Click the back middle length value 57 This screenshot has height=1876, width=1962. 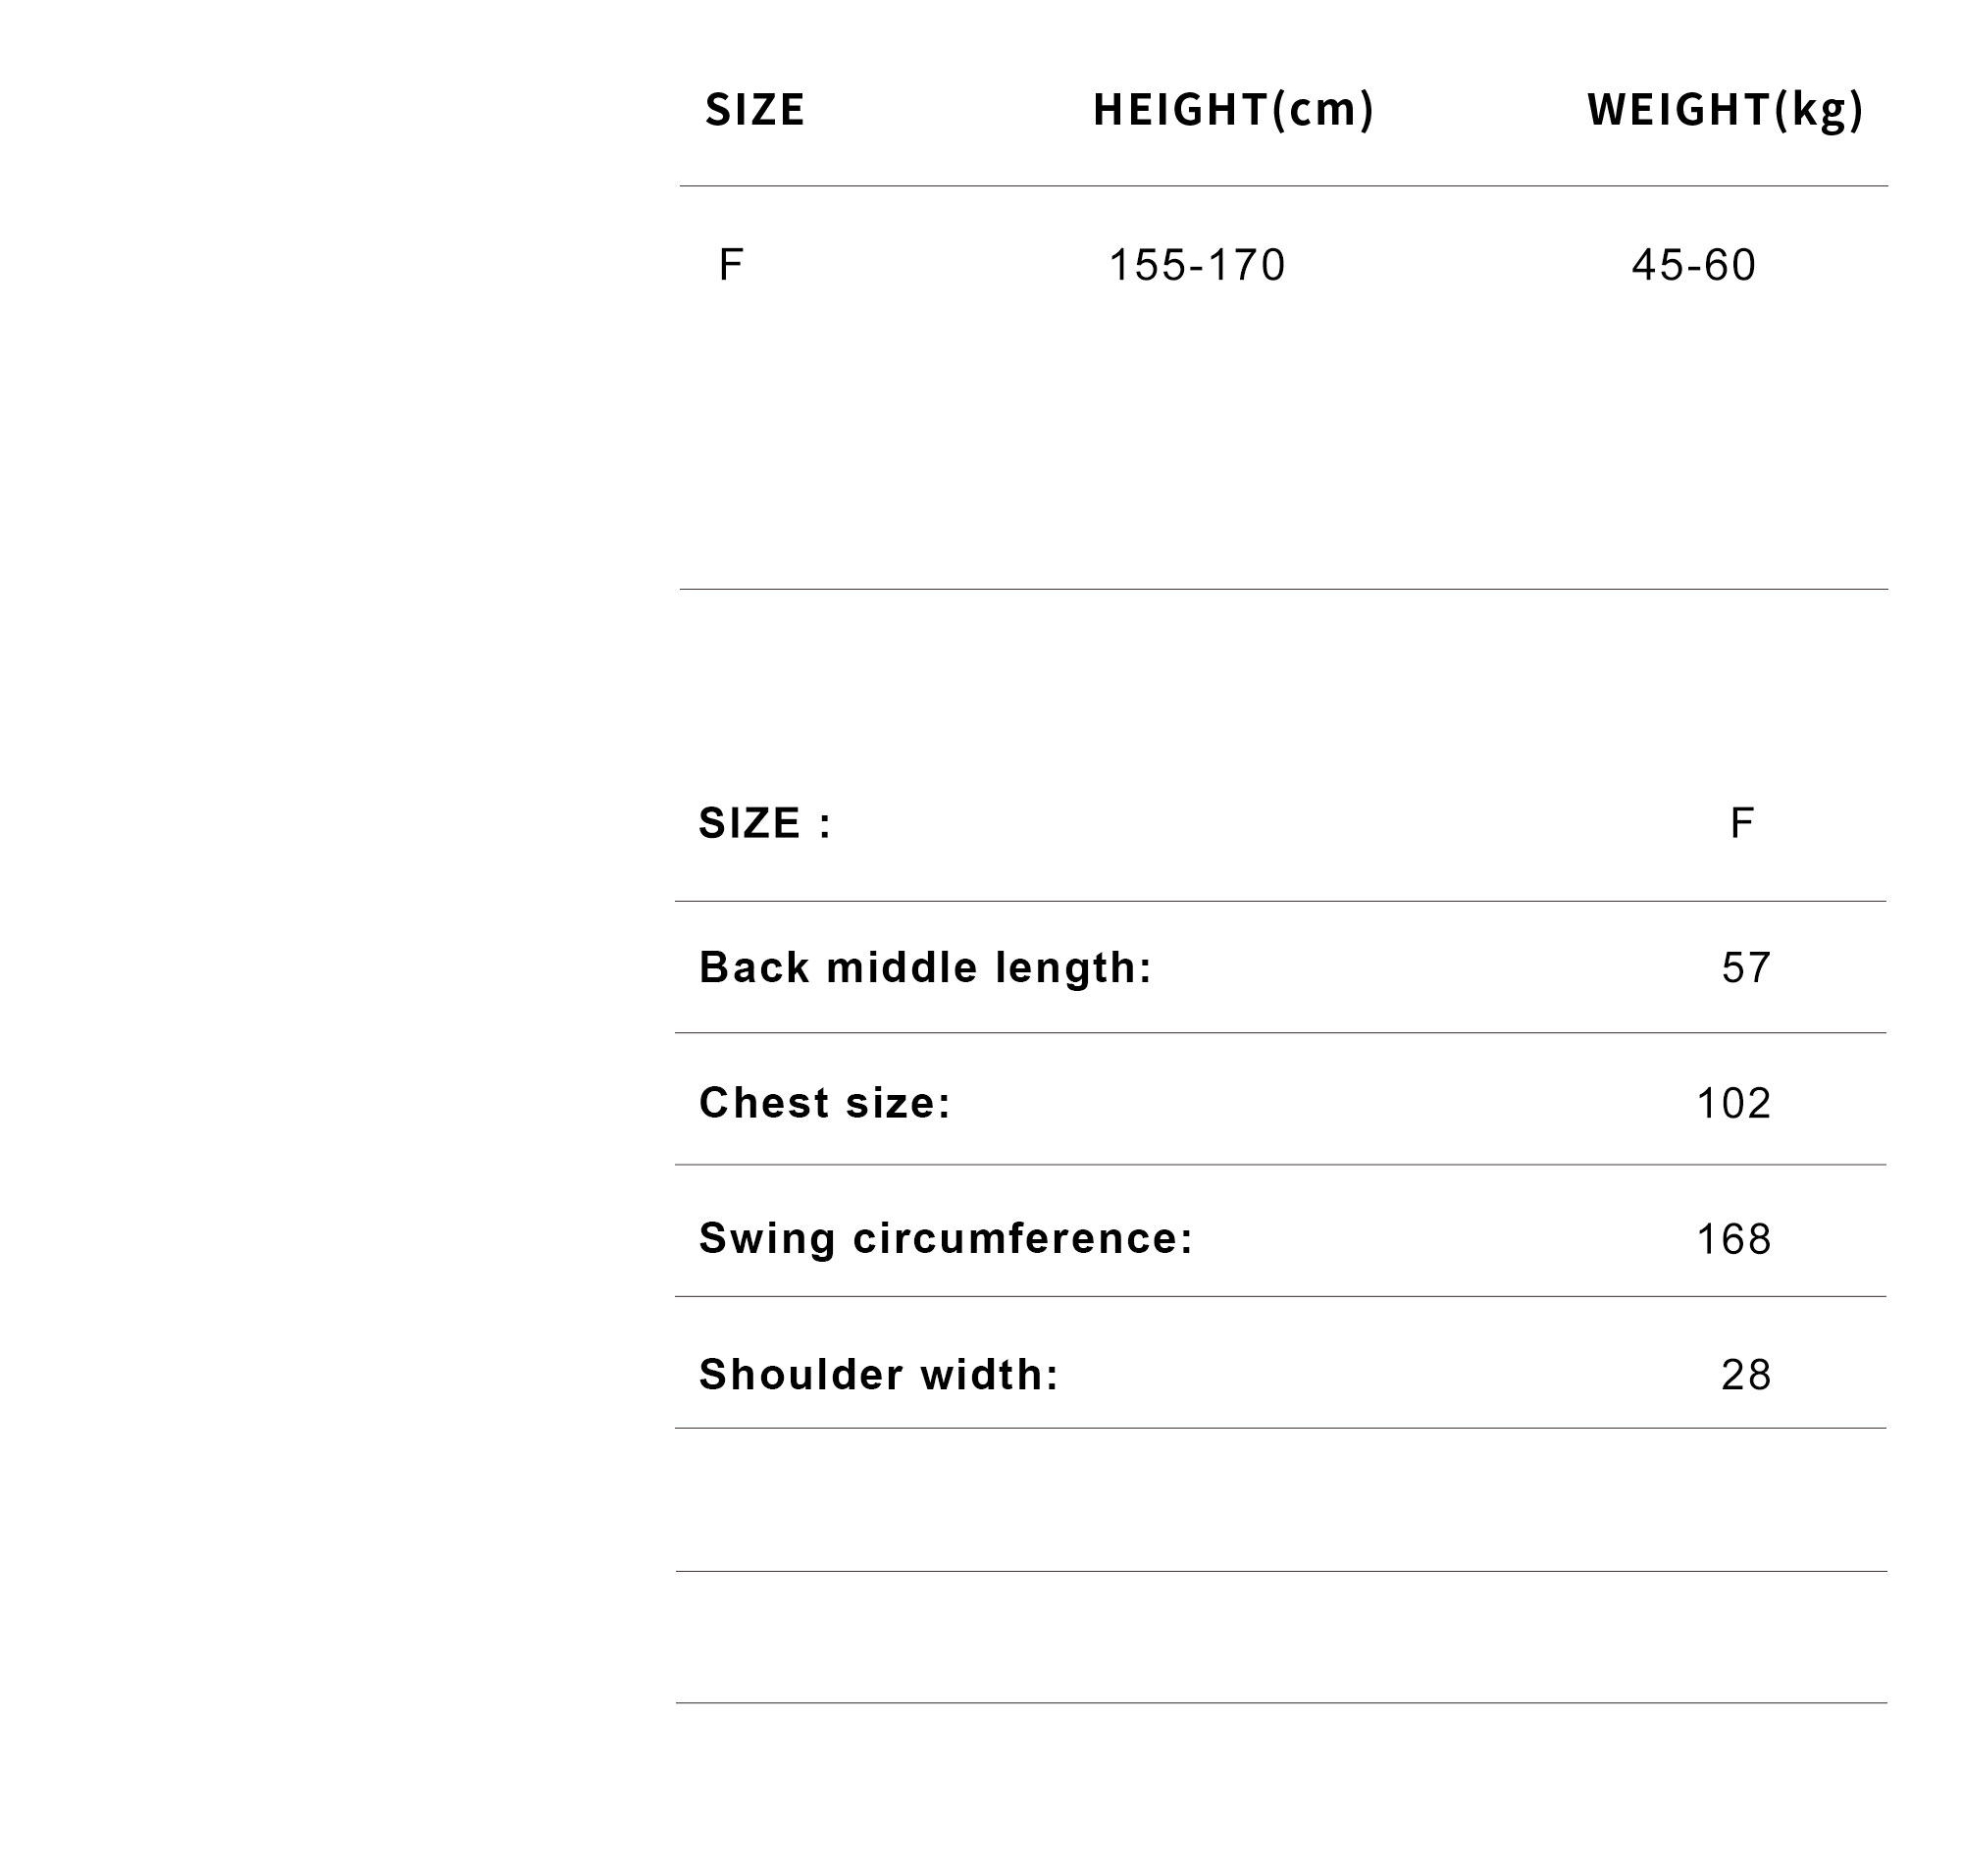click(x=1746, y=967)
